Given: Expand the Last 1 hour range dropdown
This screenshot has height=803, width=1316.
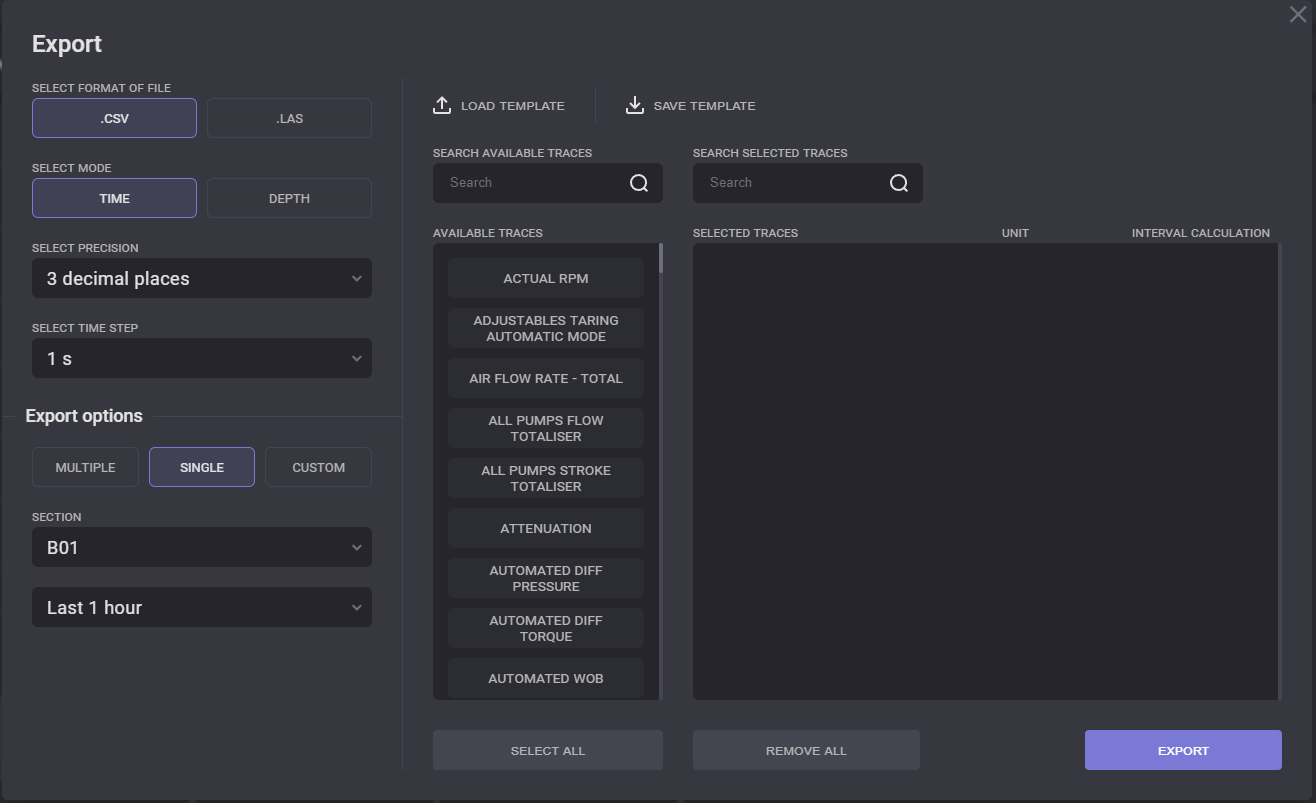Looking at the screenshot, I should pyautogui.click(x=202, y=608).
